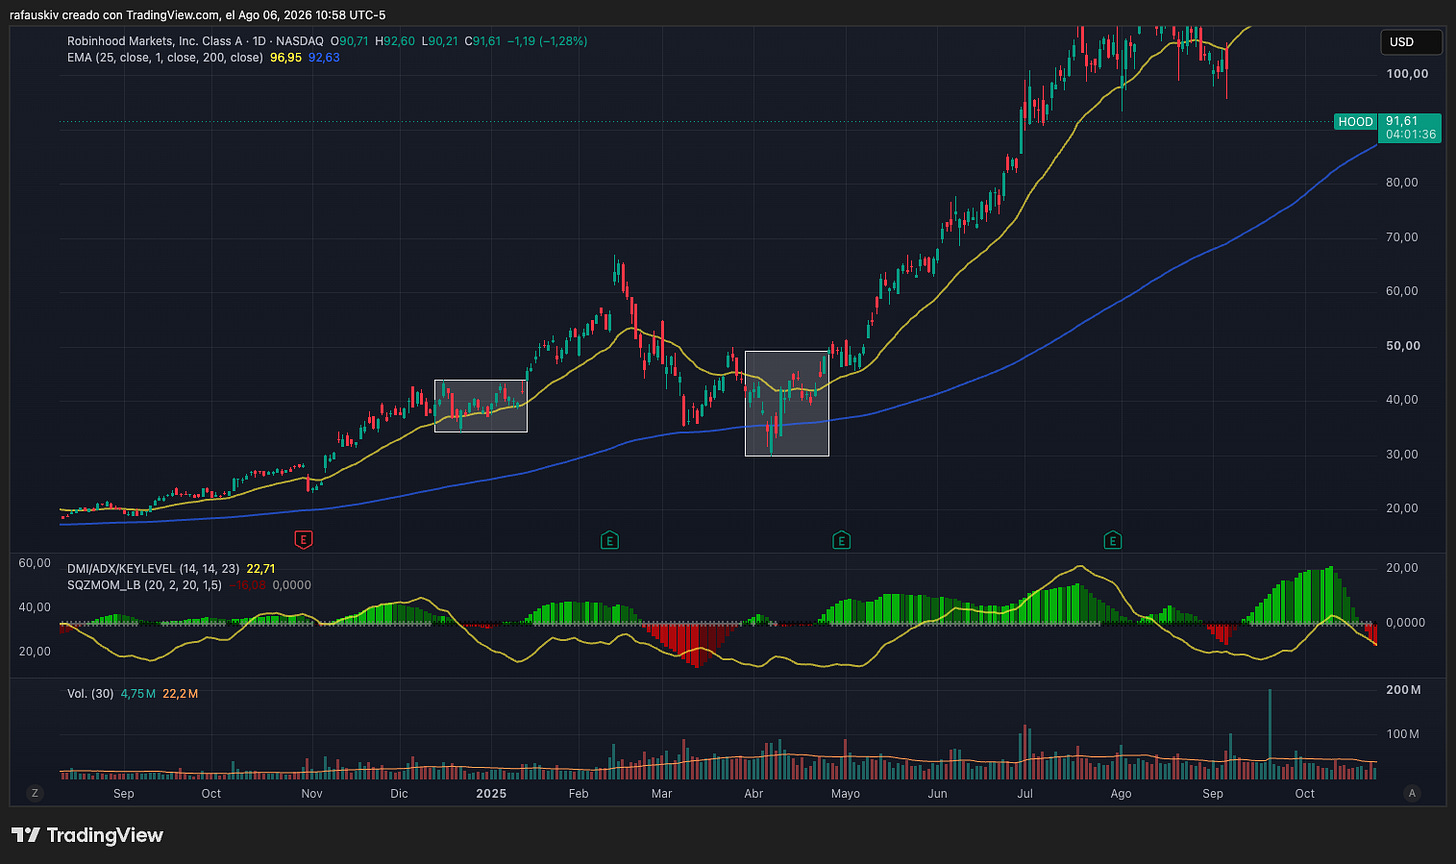The height and width of the screenshot is (864, 1456).
Task: Click the Nov label on the time axis
Action: [x=312, y=793]
